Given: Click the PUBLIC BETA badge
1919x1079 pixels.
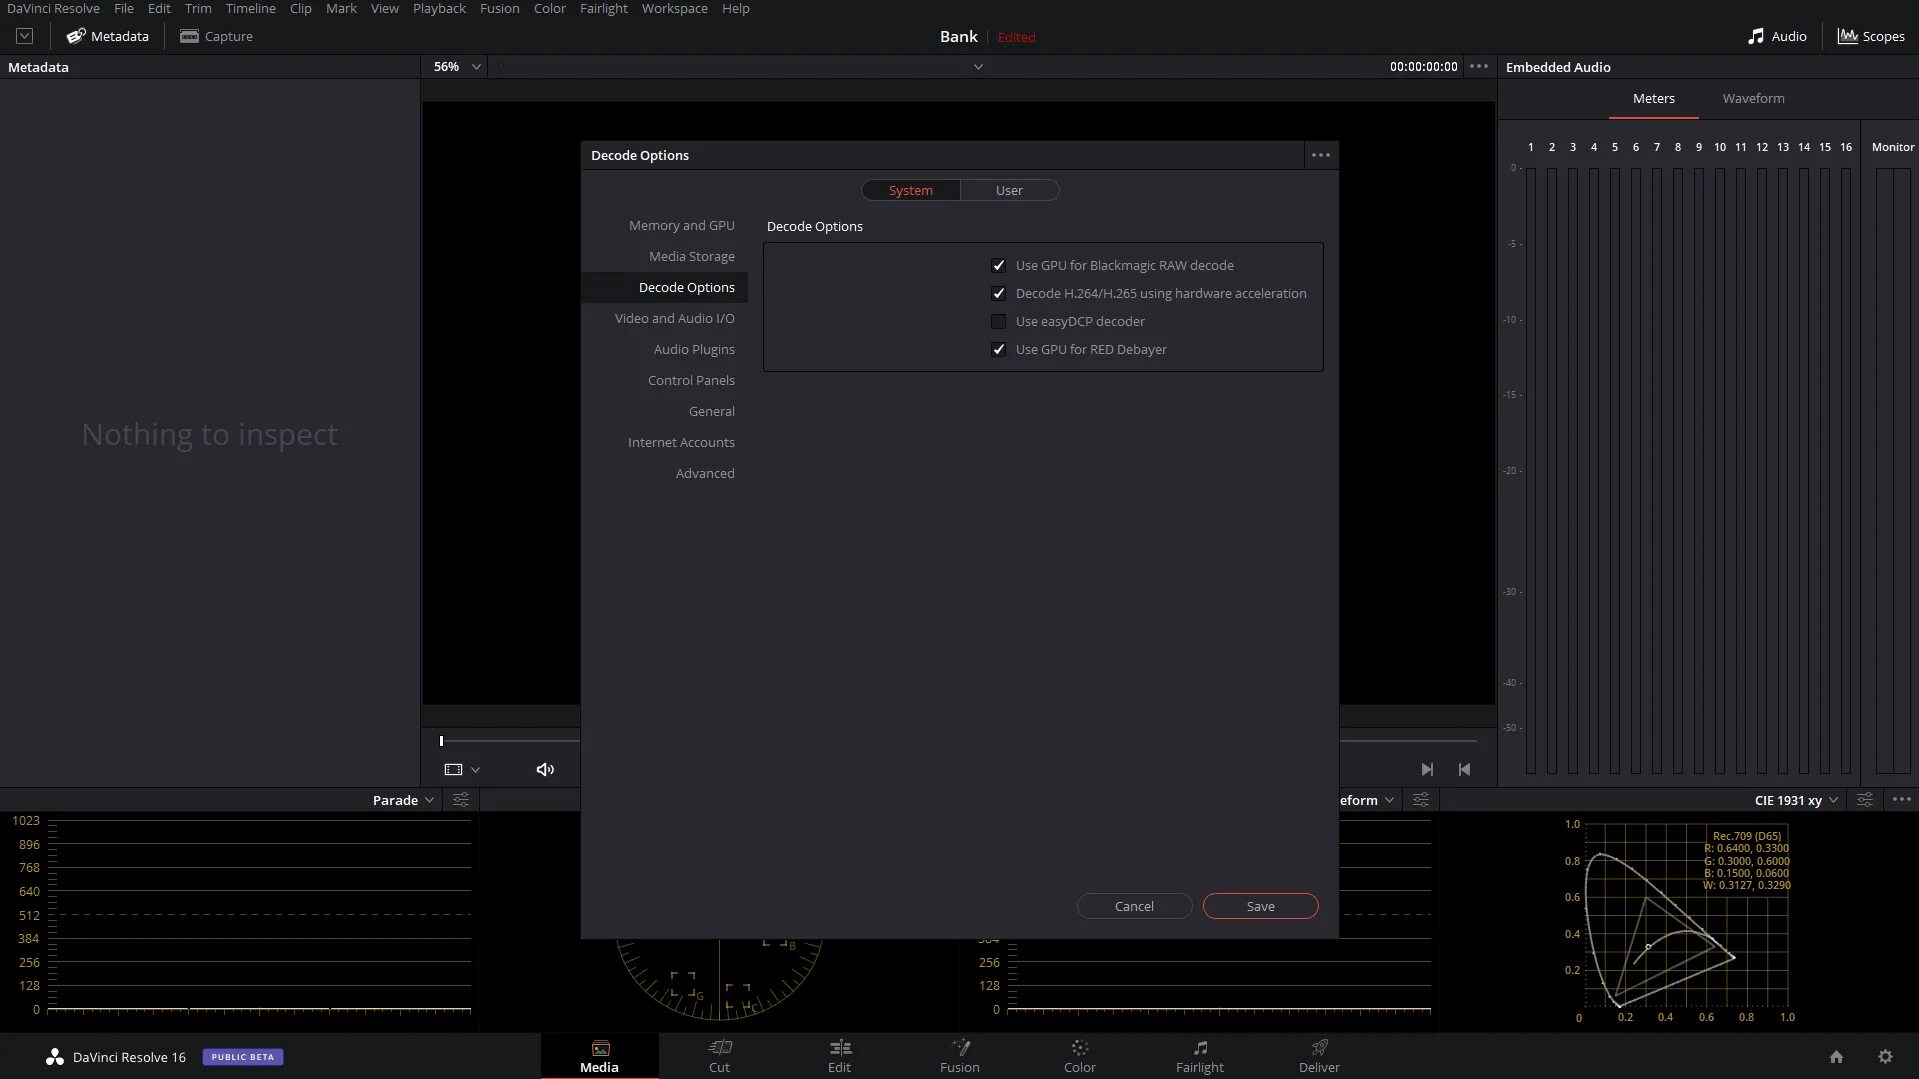Looking at the screenshot, I should 243,1057.
